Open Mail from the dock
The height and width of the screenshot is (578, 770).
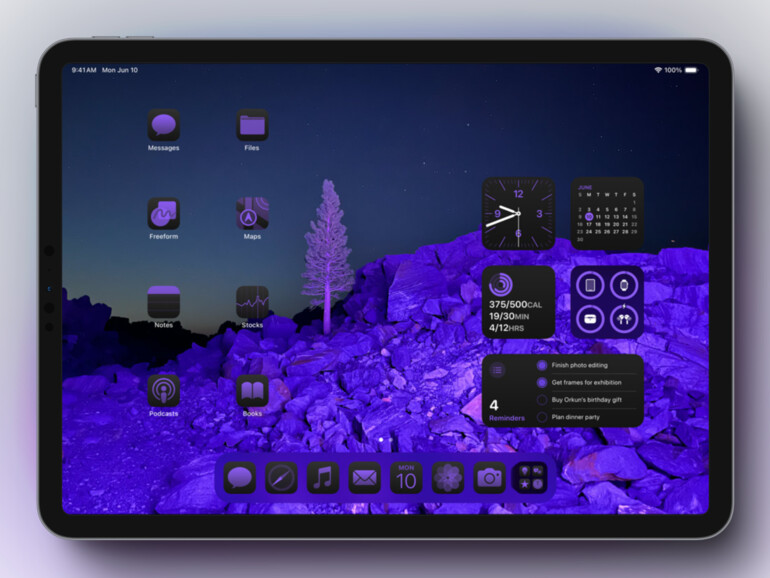click(x=364, y=478)
